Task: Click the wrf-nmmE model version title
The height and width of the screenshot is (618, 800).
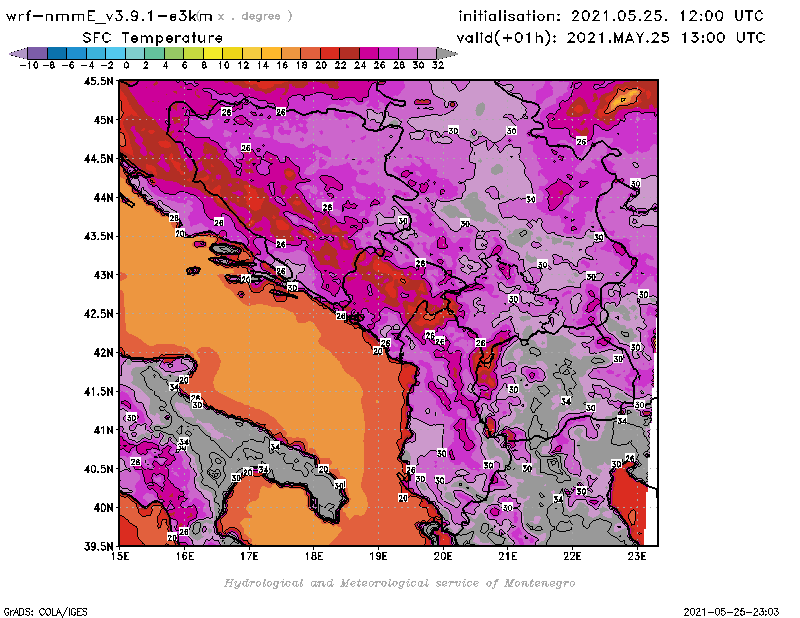Action: 108,16
